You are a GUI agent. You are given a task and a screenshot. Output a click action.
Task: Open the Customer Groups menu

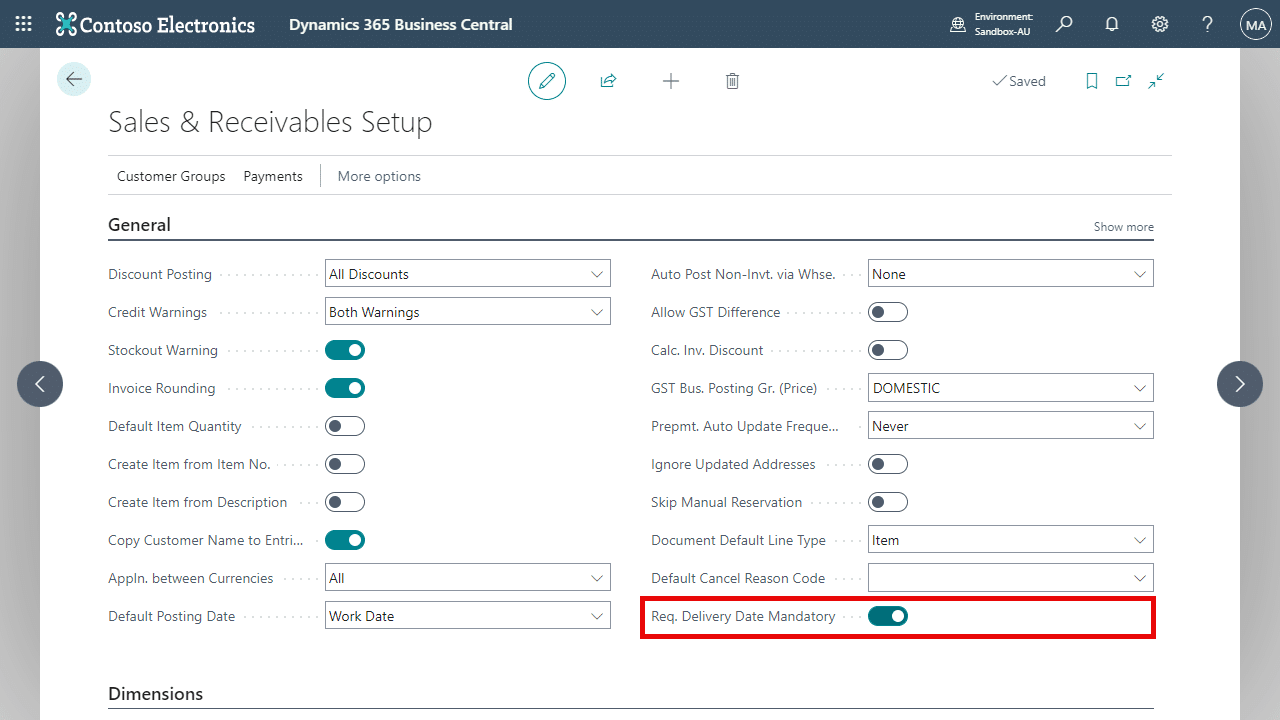pos(171,176)
